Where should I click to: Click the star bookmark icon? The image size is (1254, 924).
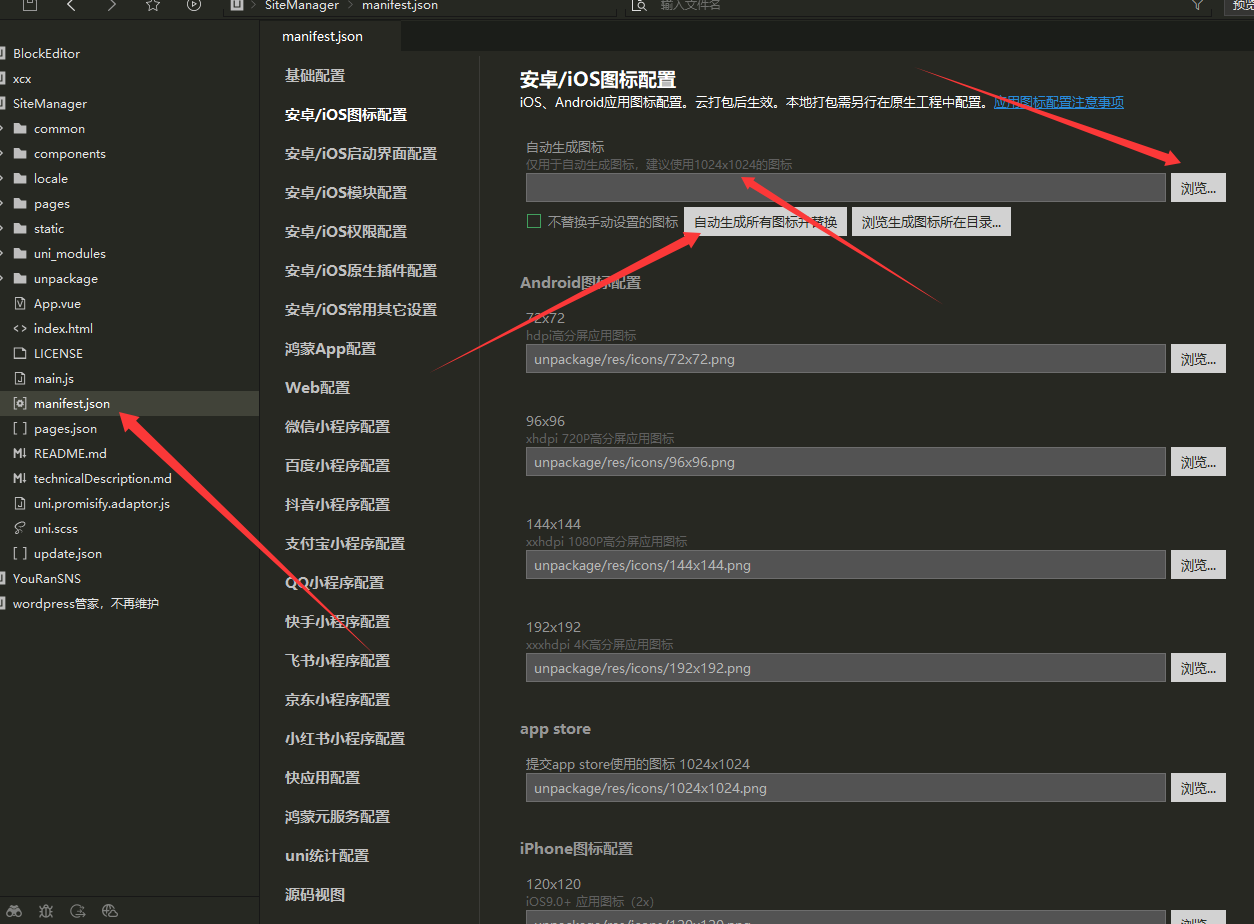click(152, 6)
